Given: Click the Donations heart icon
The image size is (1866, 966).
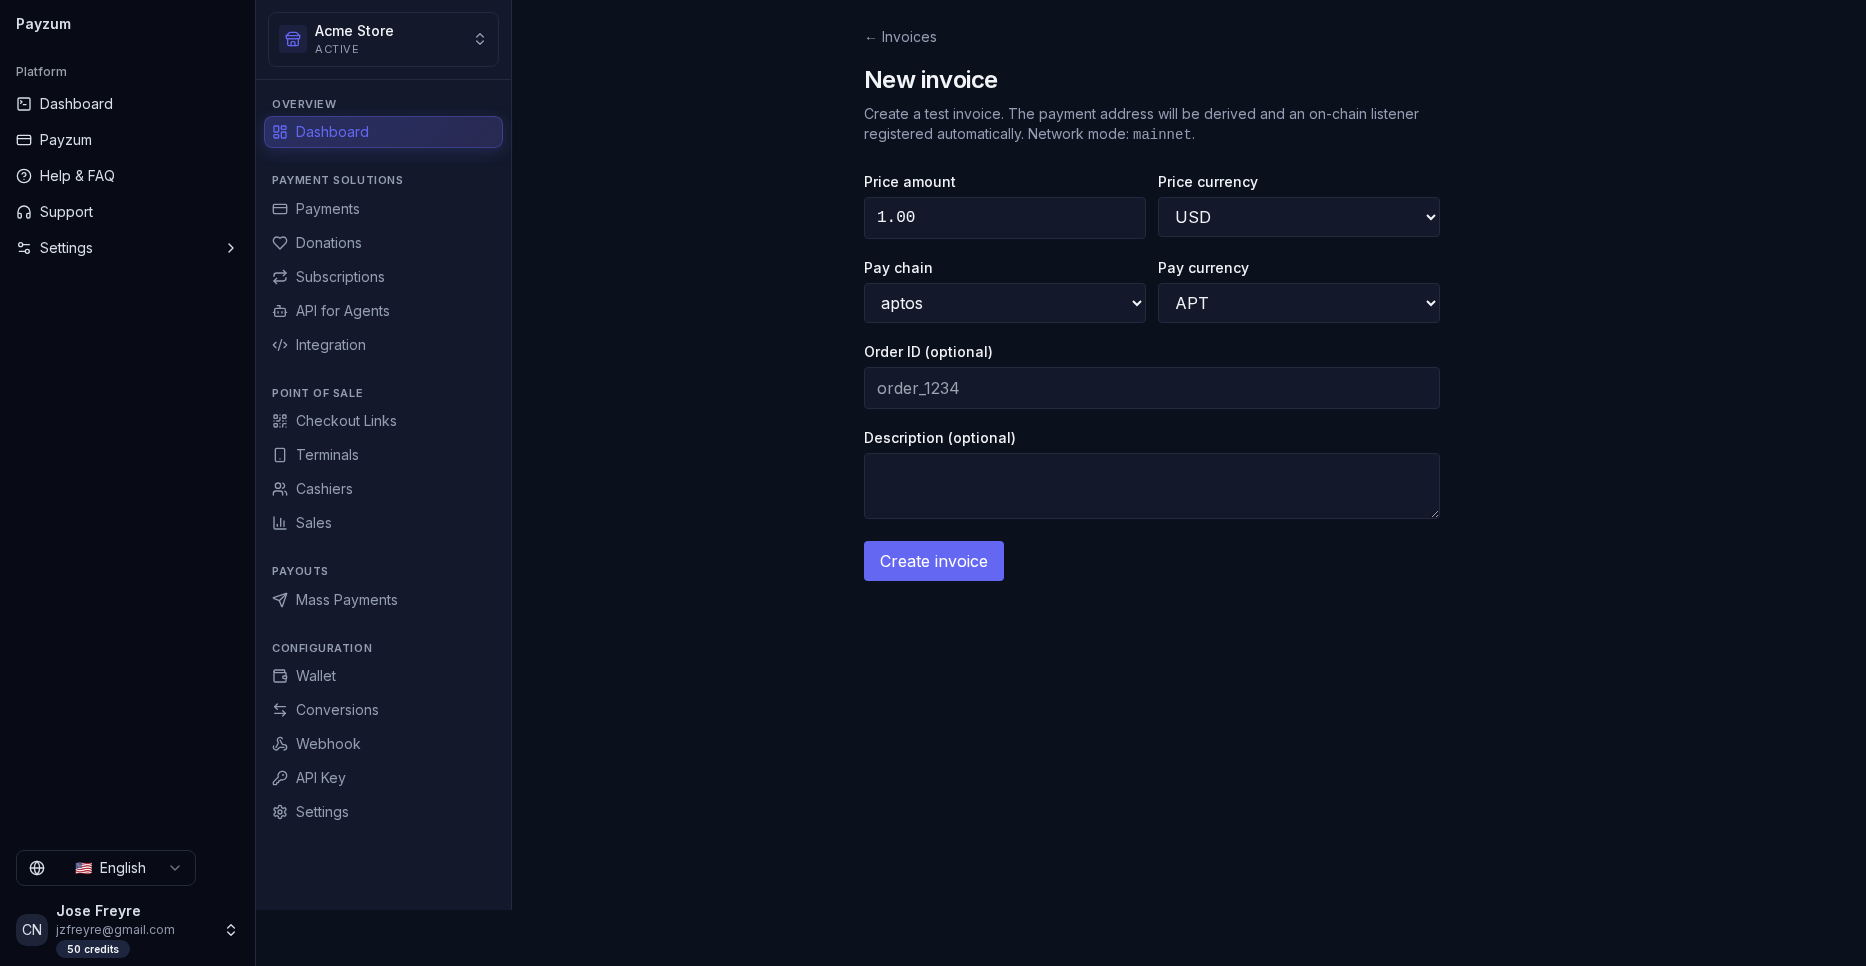Looking at the screenshot, I should [x=280, y=243].
